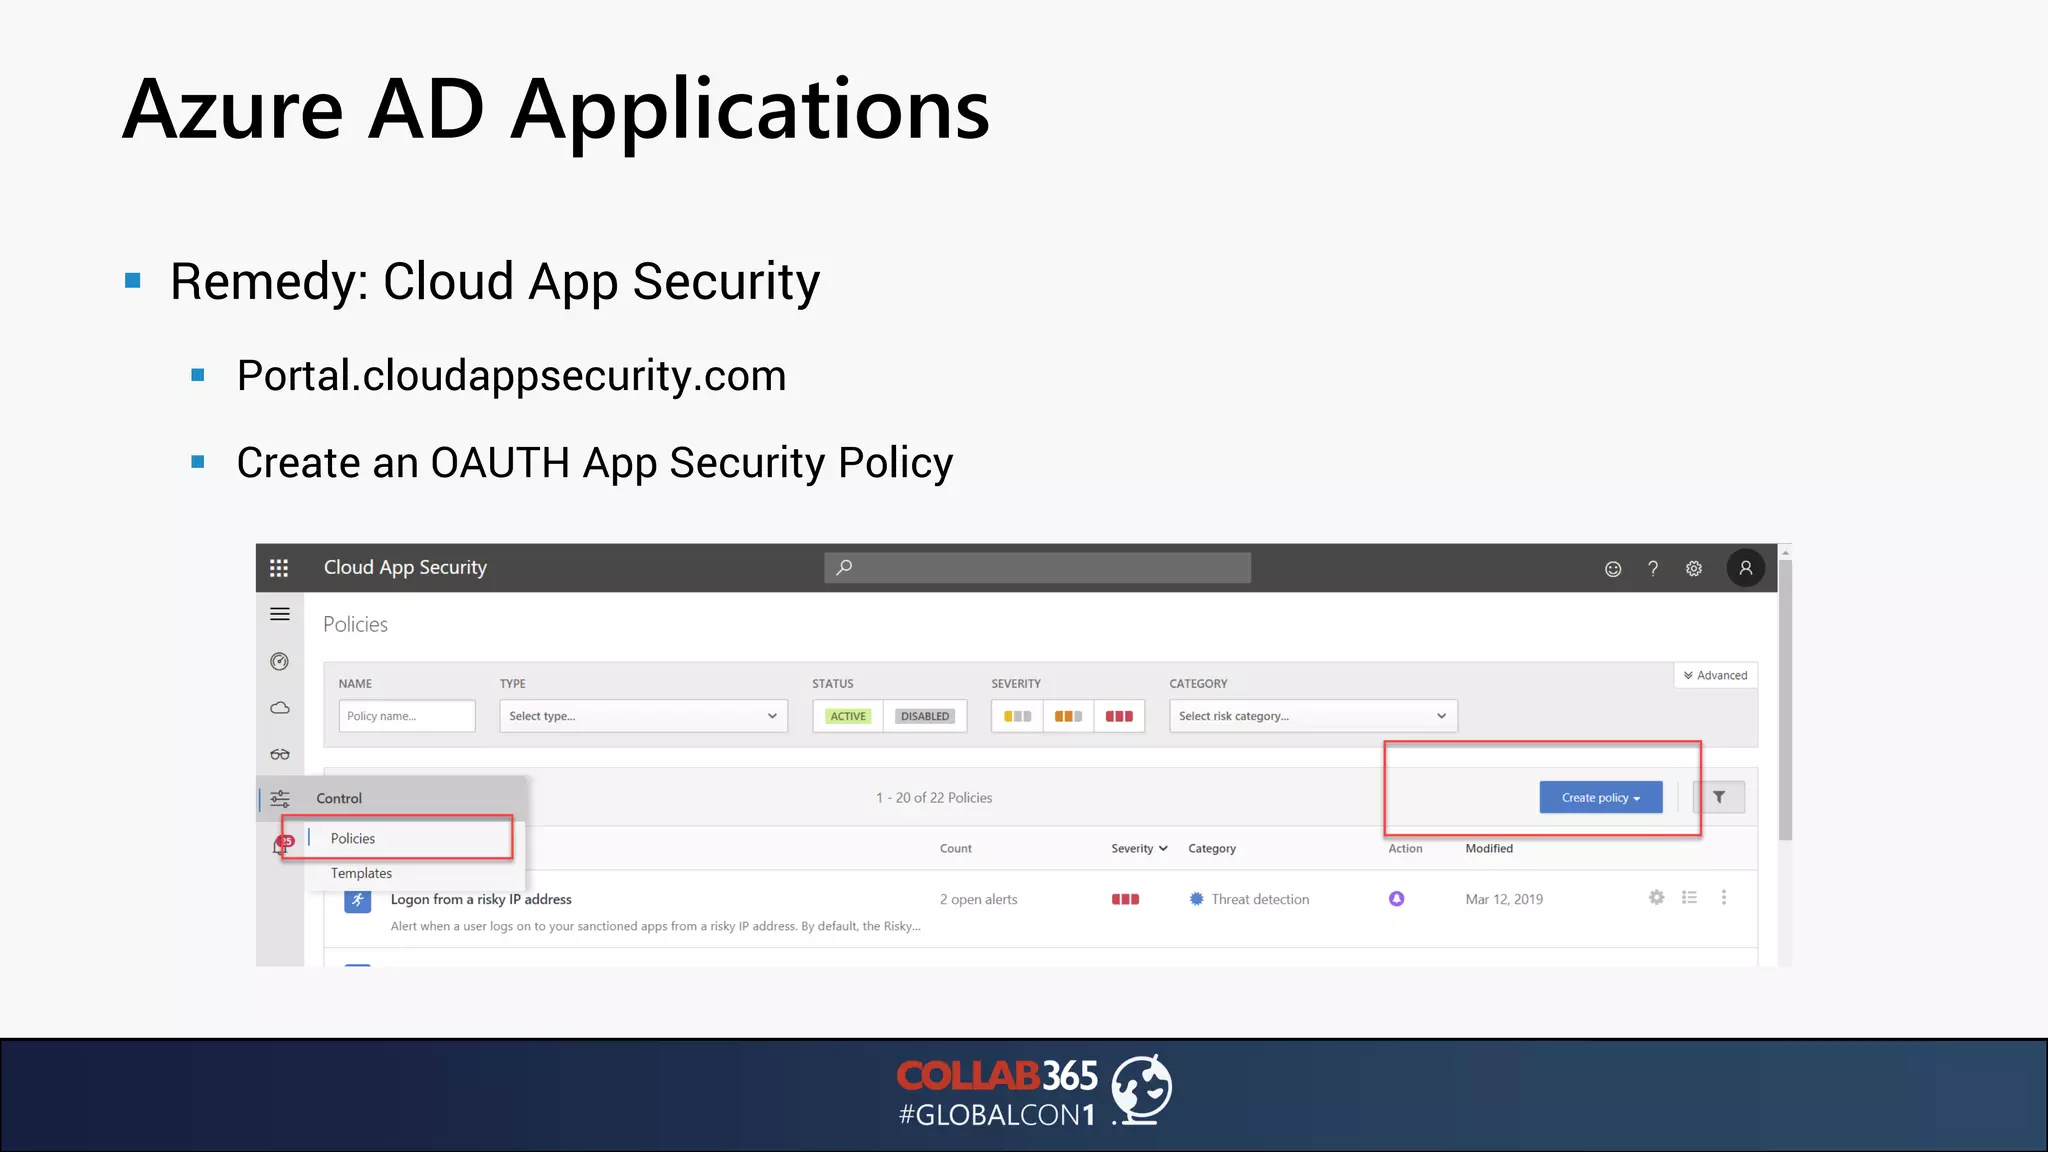Click the Control sliders icon in sidebar

point(280,798)
